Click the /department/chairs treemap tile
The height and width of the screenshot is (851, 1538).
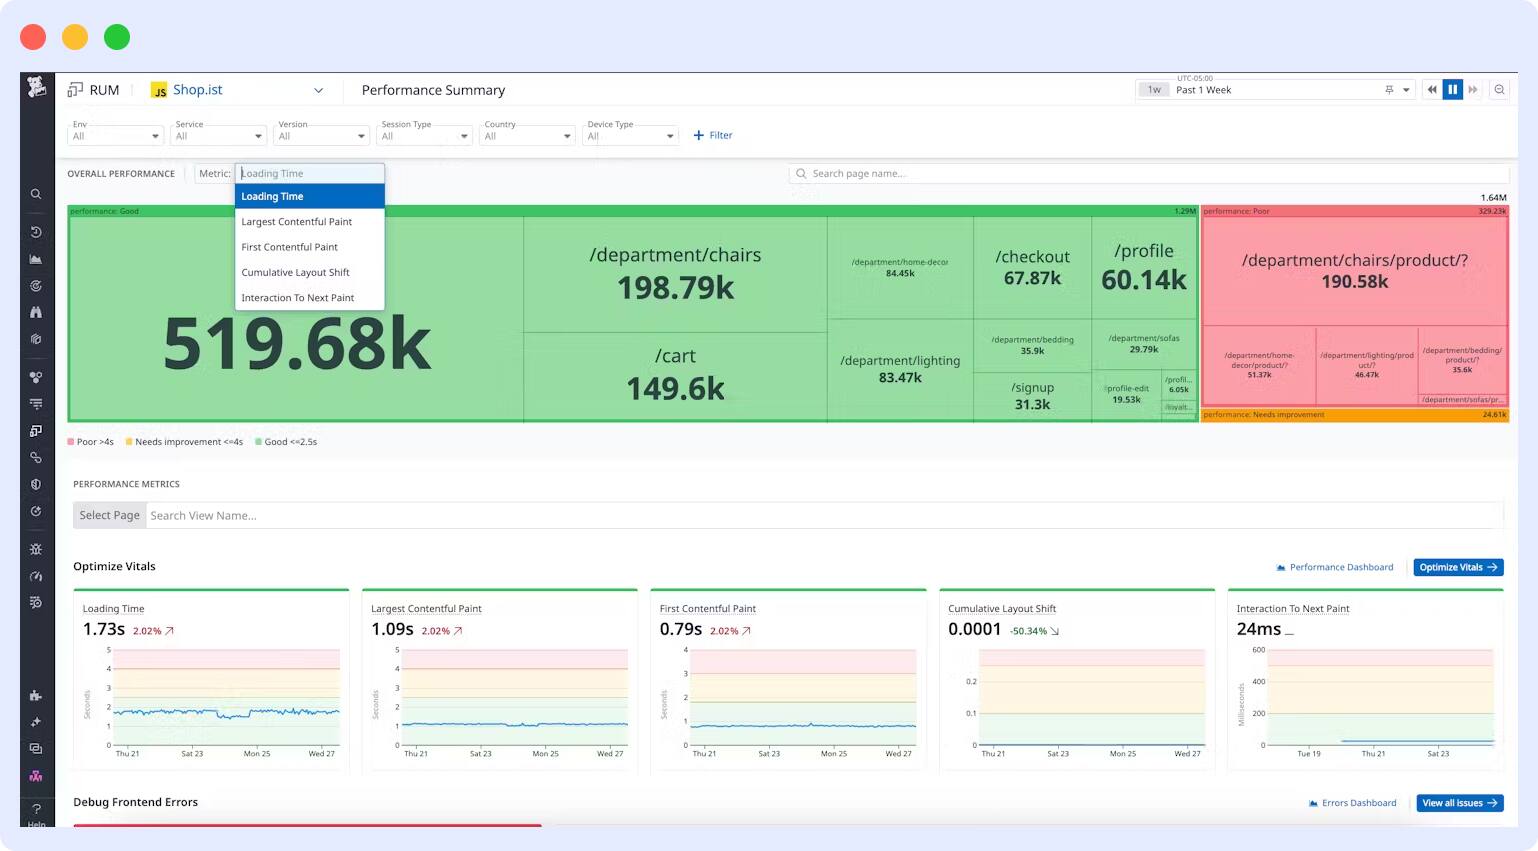click(675, 275)
